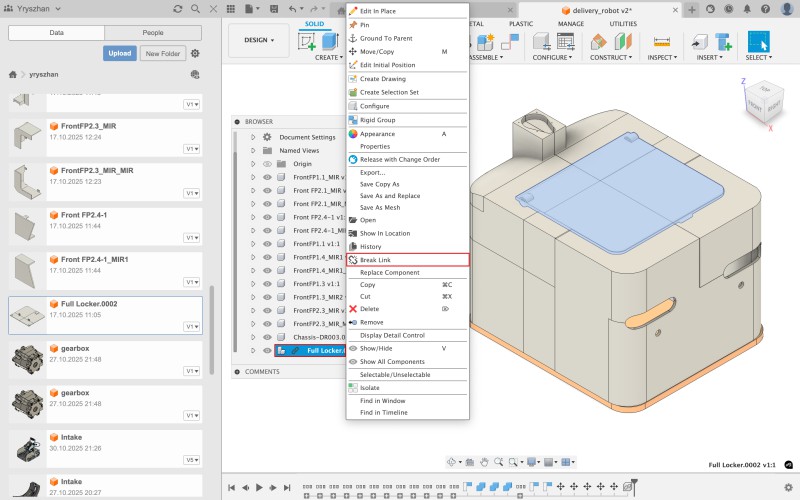Toggle visibility of FrontFP1.3 v1:1 component
Screen dimensions: 800x500
267,284
